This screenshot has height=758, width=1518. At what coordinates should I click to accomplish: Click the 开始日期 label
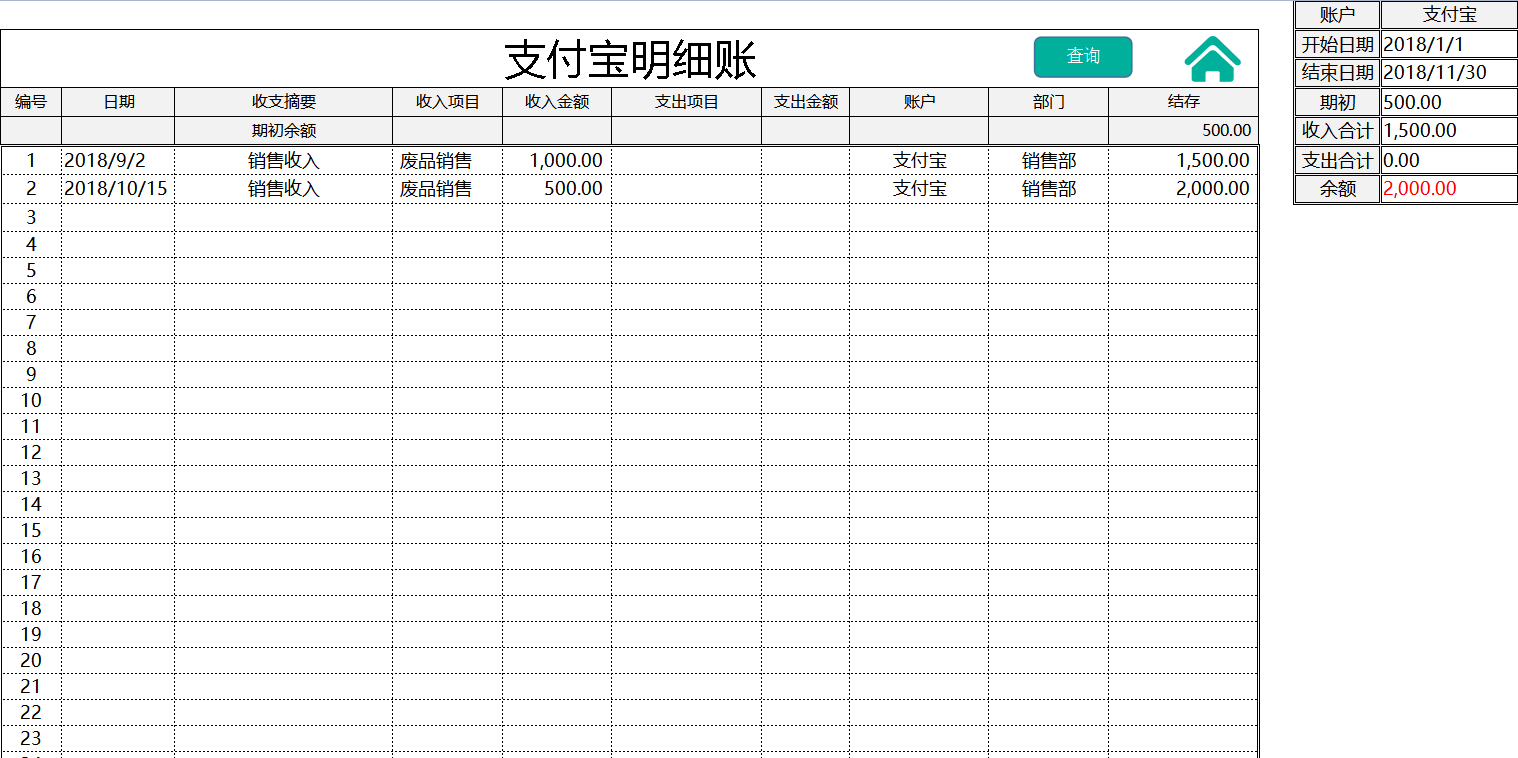1337,44
